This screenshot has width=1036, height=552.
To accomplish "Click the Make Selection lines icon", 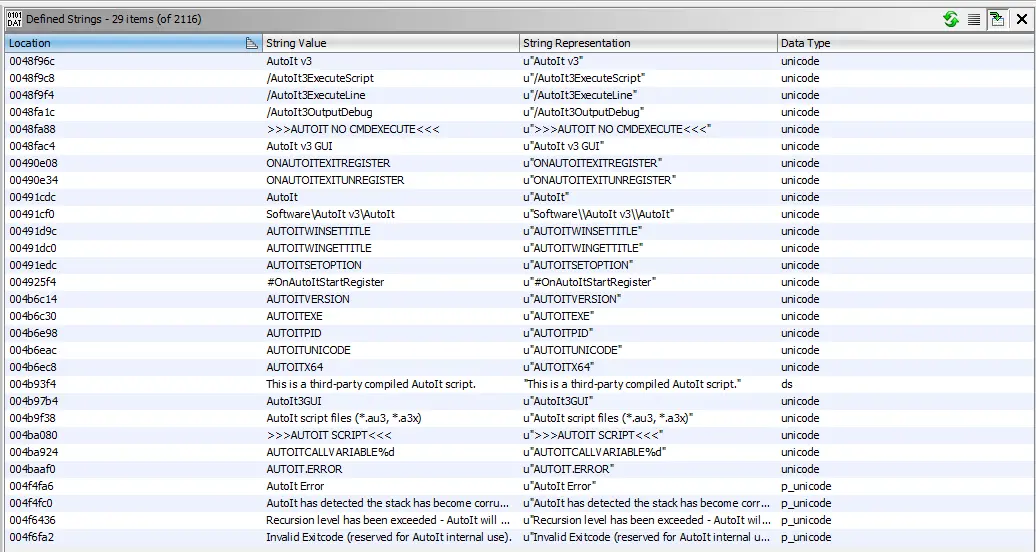I will (x=974, y=19).
